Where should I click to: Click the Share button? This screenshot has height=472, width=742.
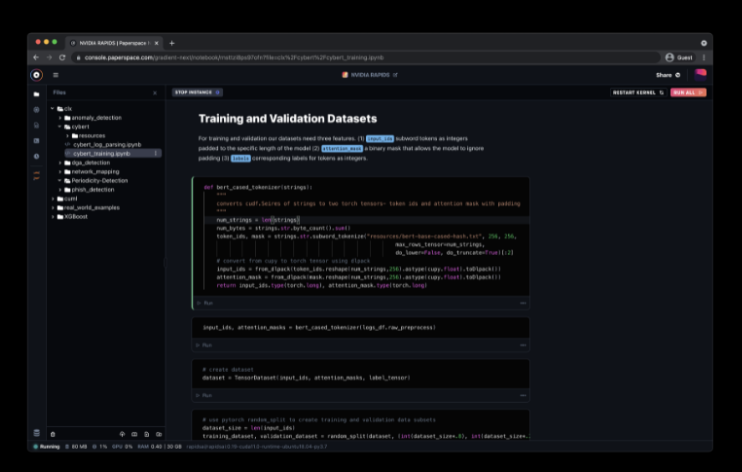pos(668,75)
